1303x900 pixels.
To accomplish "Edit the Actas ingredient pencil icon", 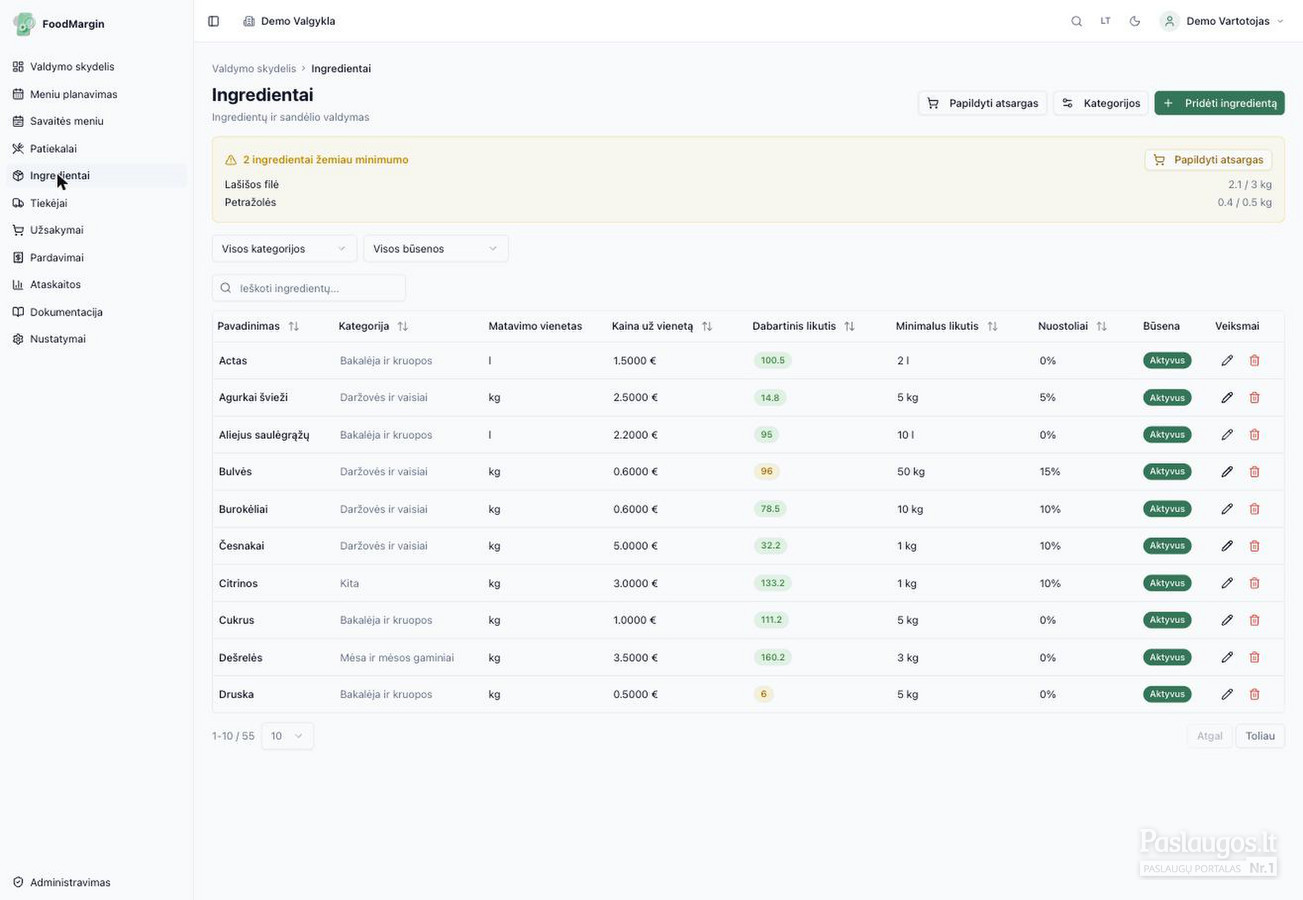I will click(x=1227, y=360).
